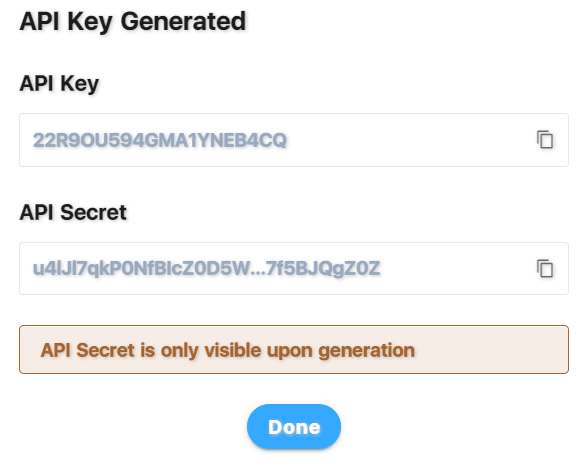Click blank space inside API Secret field

[456, 268]
